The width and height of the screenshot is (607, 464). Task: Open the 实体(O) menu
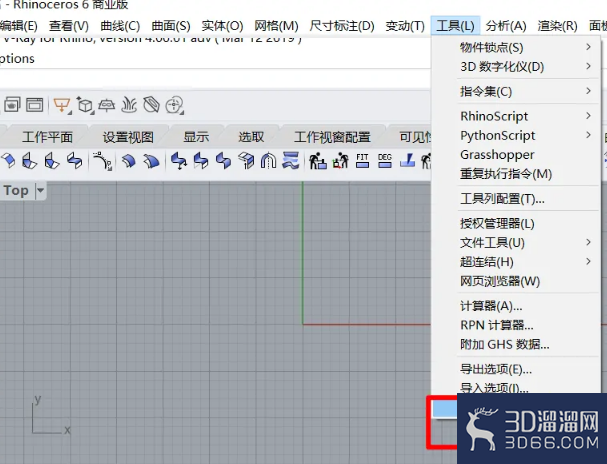[222, 26]
